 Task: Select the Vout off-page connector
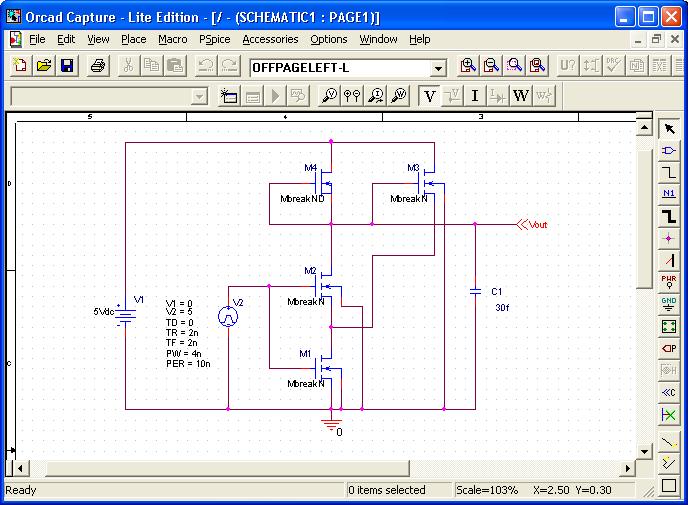[532, 225]
